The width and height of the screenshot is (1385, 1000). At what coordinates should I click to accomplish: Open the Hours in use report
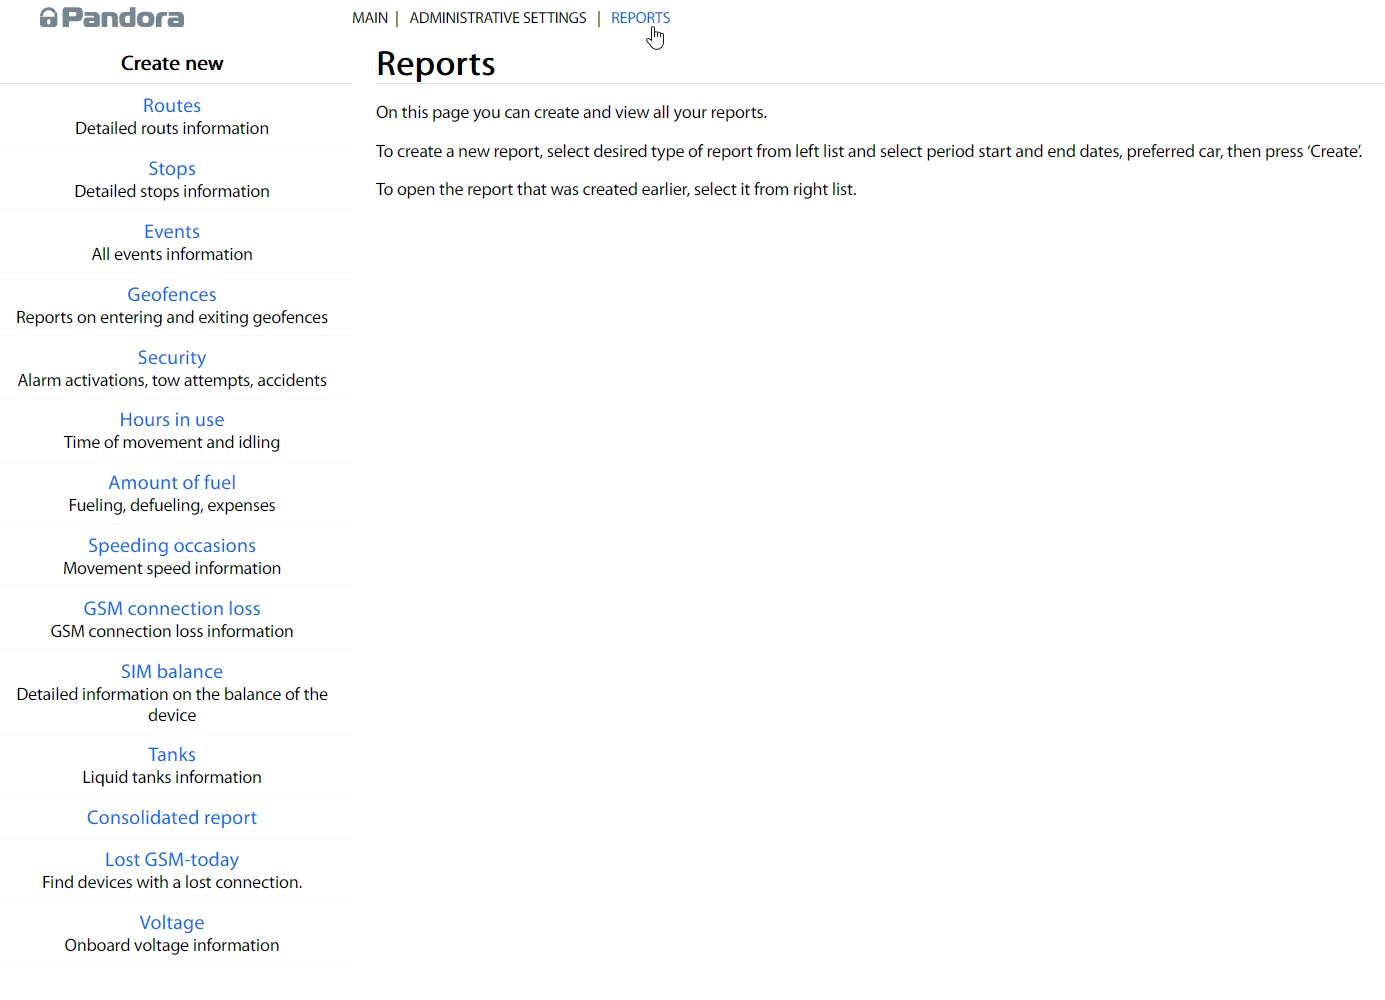click(172, 419)
